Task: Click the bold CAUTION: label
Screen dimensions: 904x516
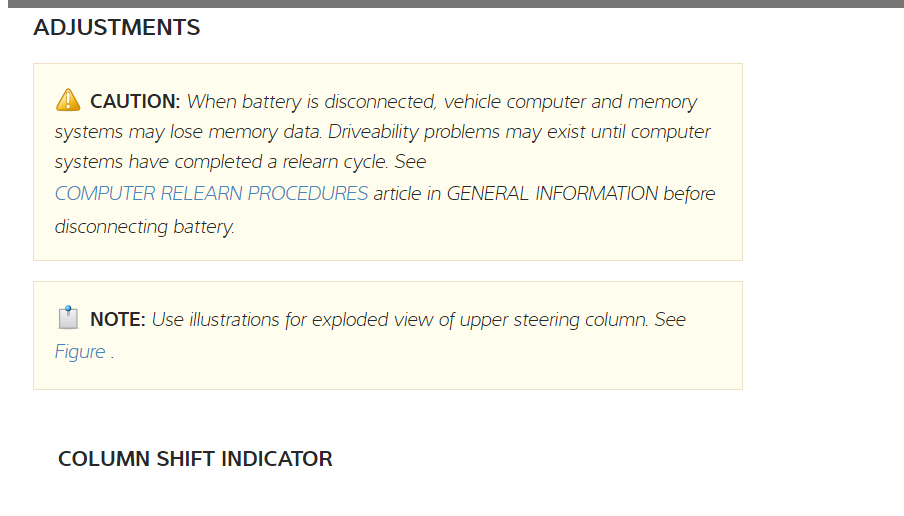Action: pos(134,101)
